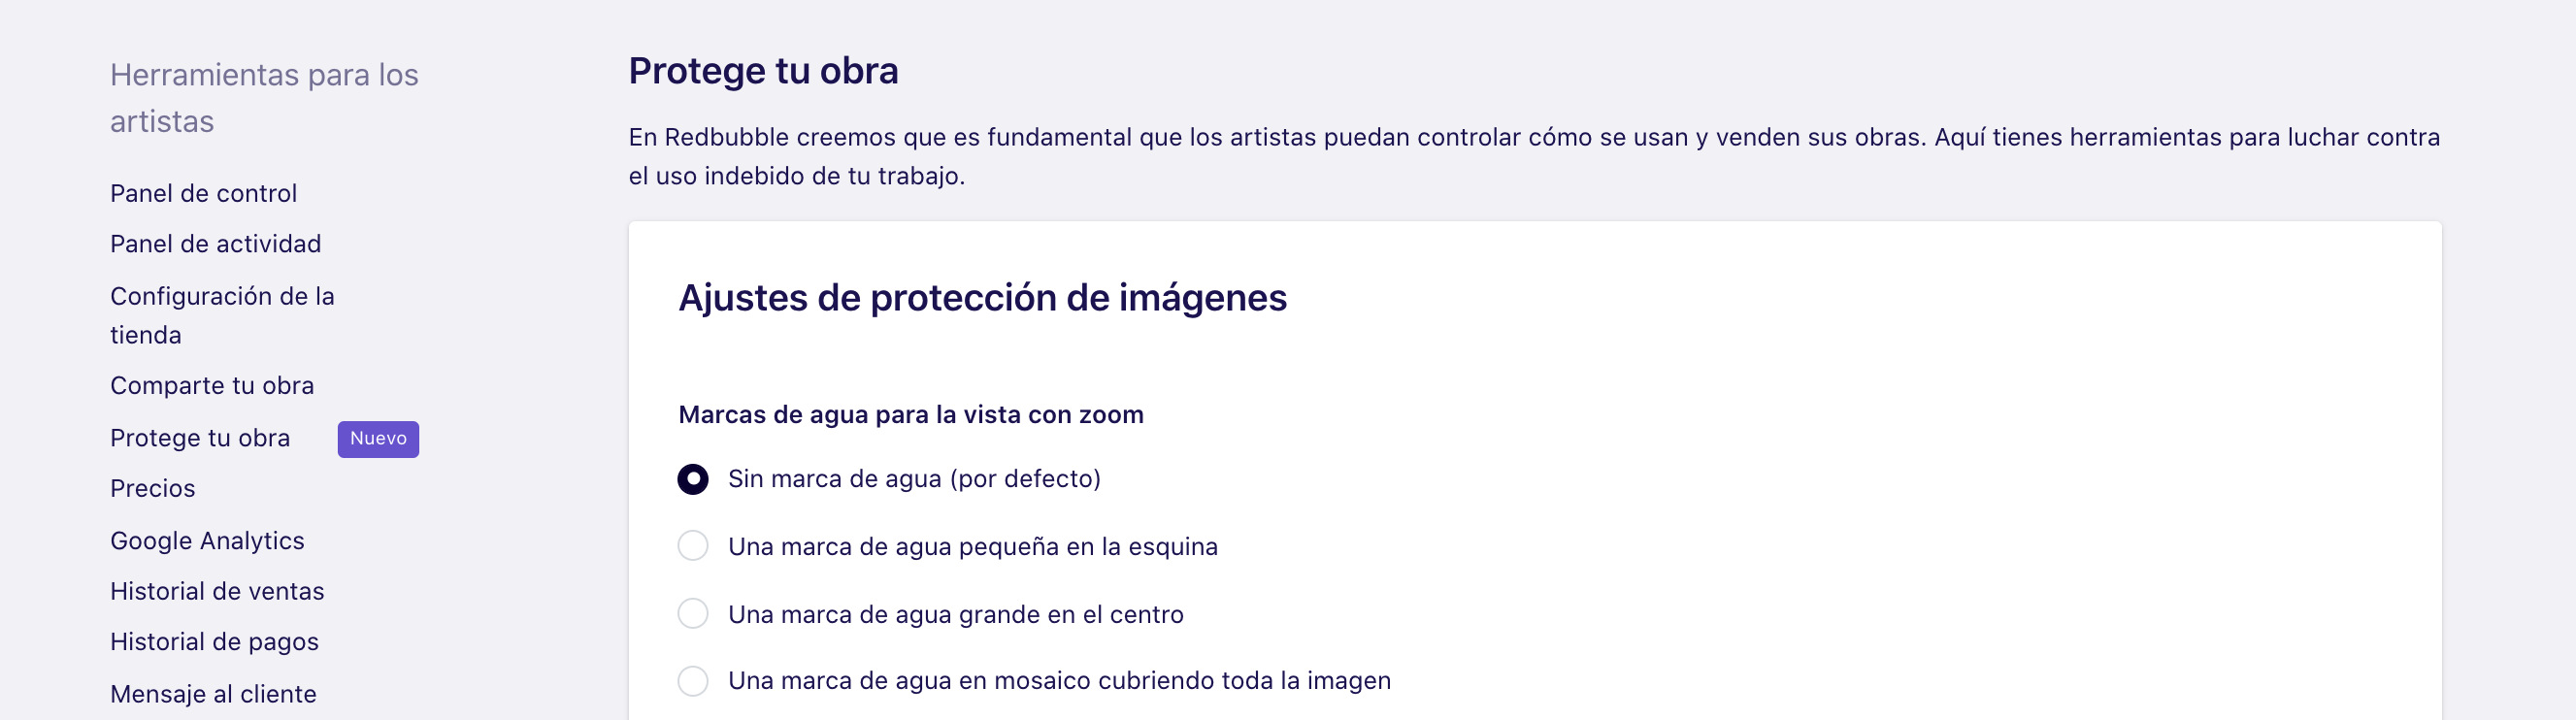Select 'Protege tu obra' in the sidebar
This screenshot has width=2576, height=720.
[x=200, y=437]
